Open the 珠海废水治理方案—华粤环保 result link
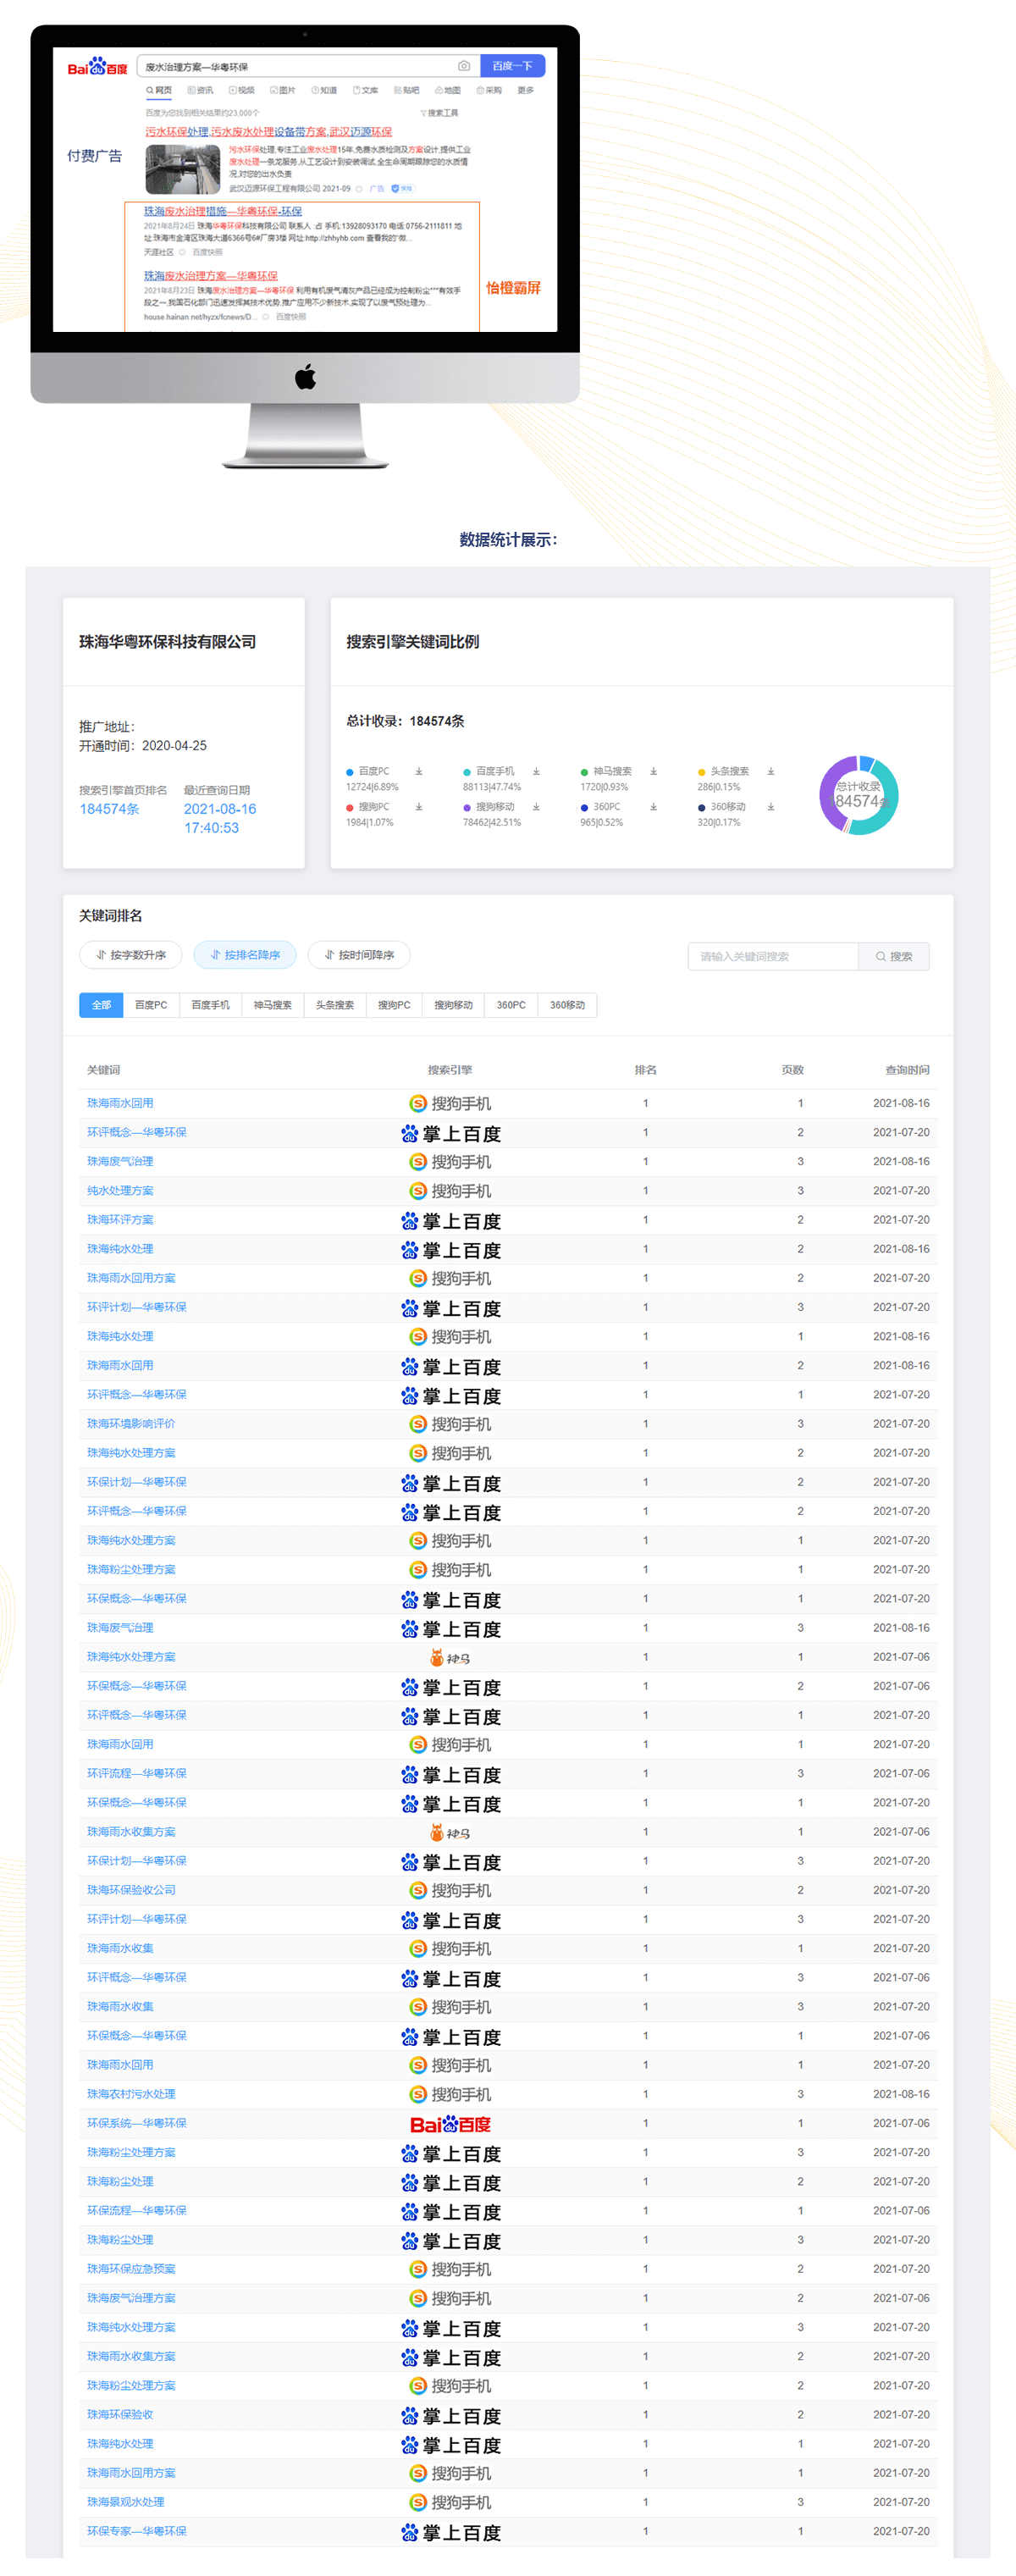Viewport: 1016px width, 2576px height. [211, 276]
